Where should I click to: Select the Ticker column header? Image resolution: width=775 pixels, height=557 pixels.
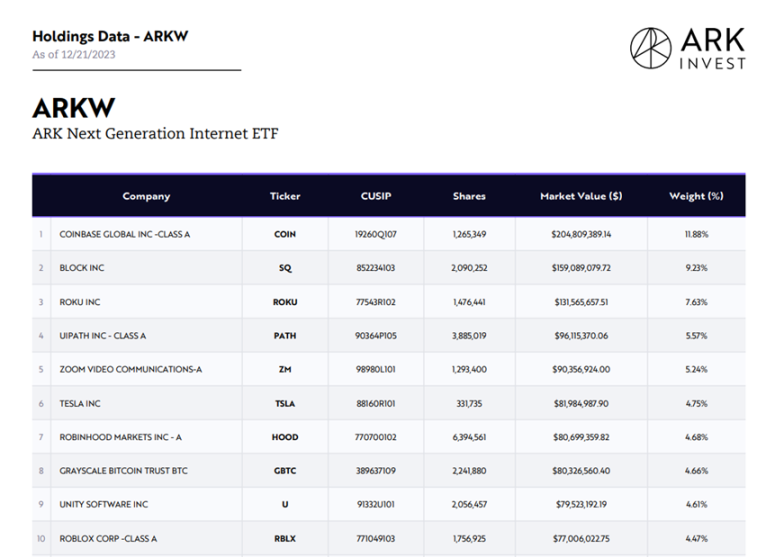(285, 196)
